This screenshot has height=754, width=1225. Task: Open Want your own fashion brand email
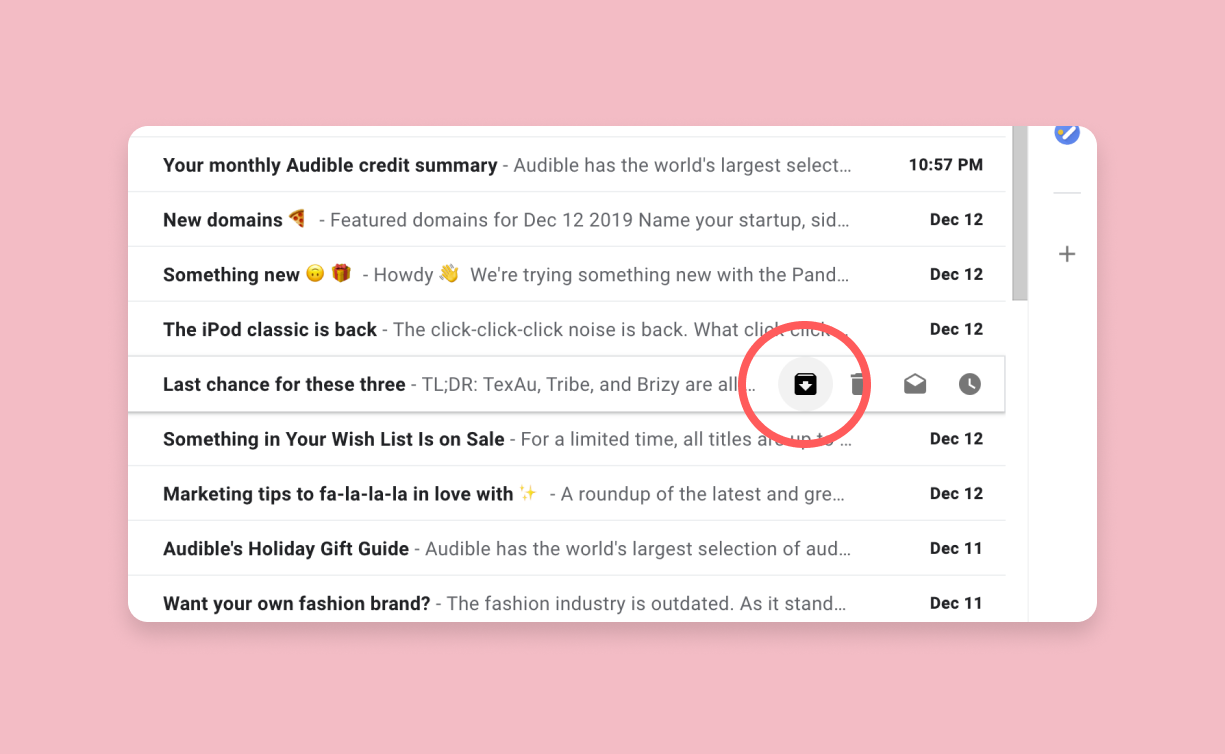(x=567, y=603)
